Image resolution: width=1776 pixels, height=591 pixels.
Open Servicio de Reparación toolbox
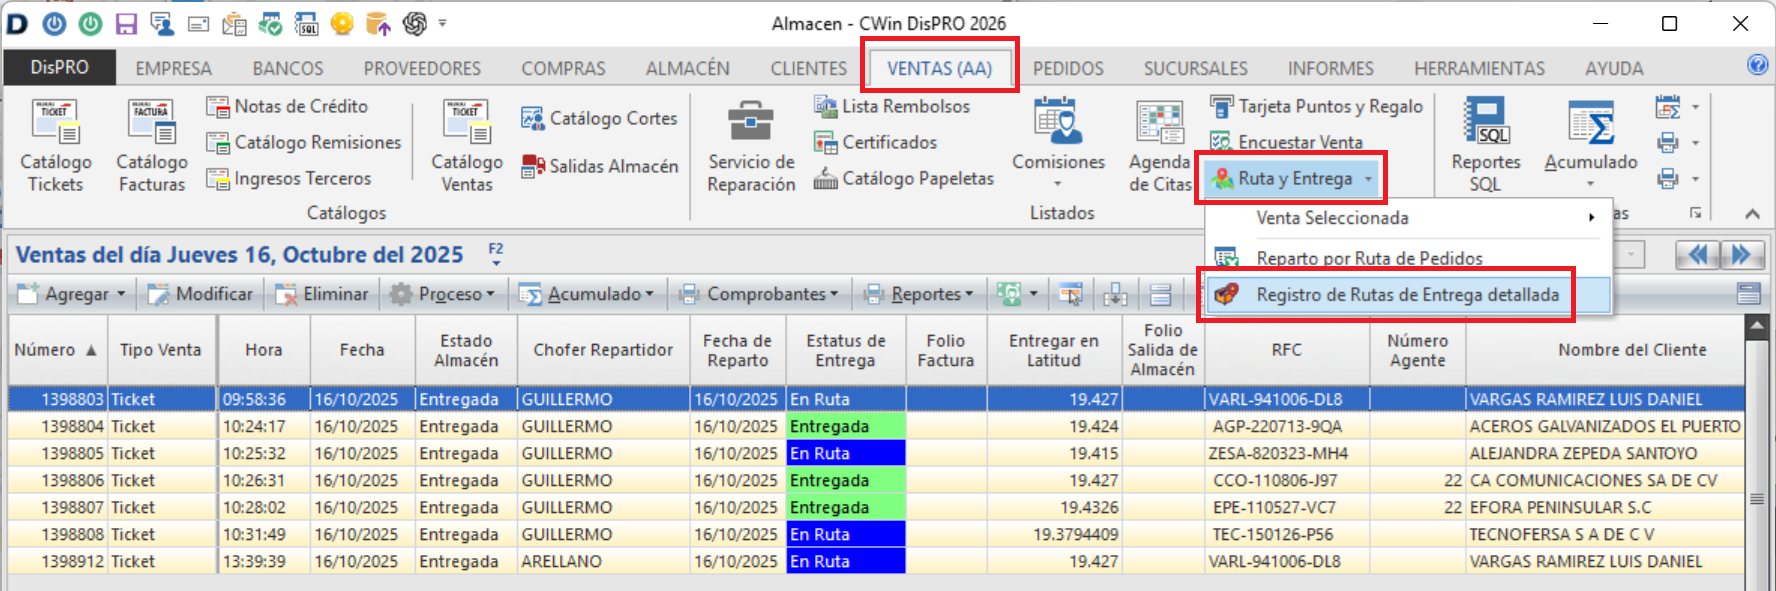pyautogui.click(x=751, y=146)
